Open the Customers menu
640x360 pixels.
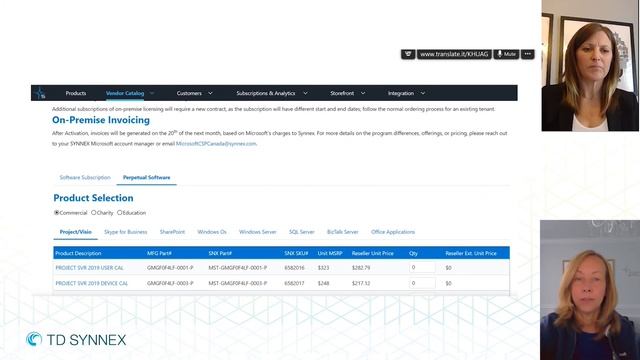click(x=189, y=93)
